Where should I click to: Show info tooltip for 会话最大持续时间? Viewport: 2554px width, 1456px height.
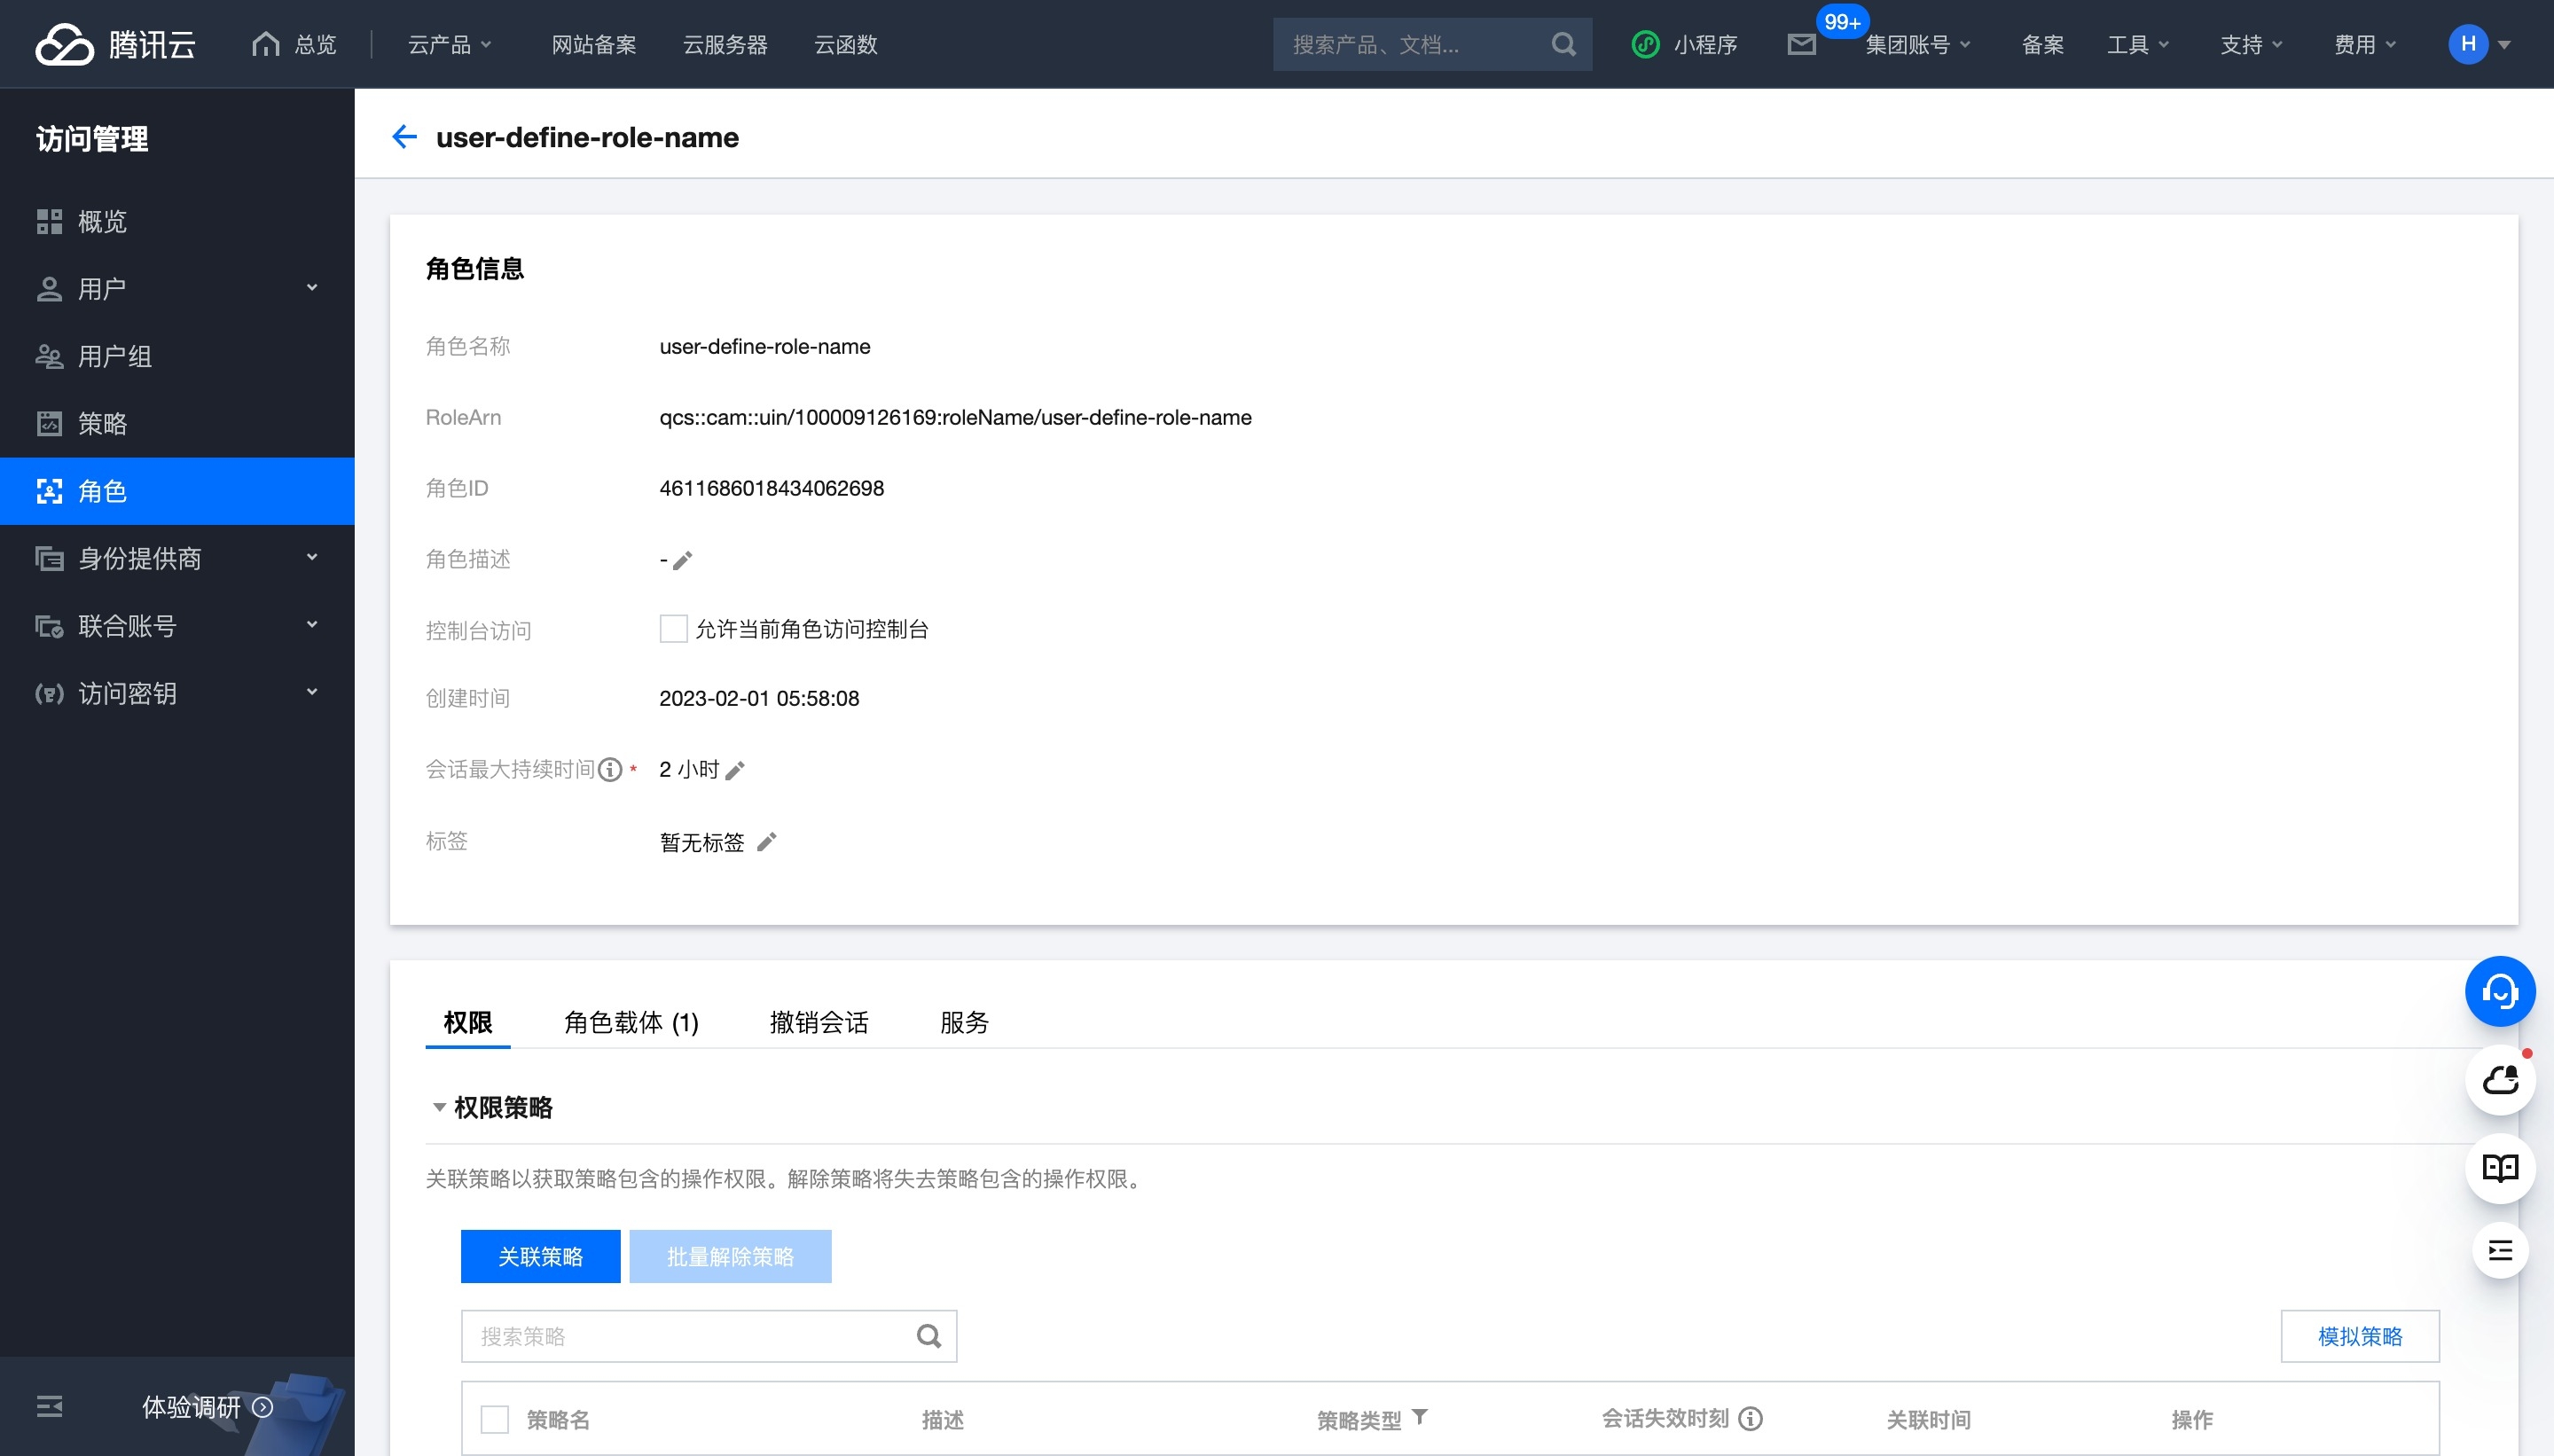pyautogui.click(x=610, y=770)
